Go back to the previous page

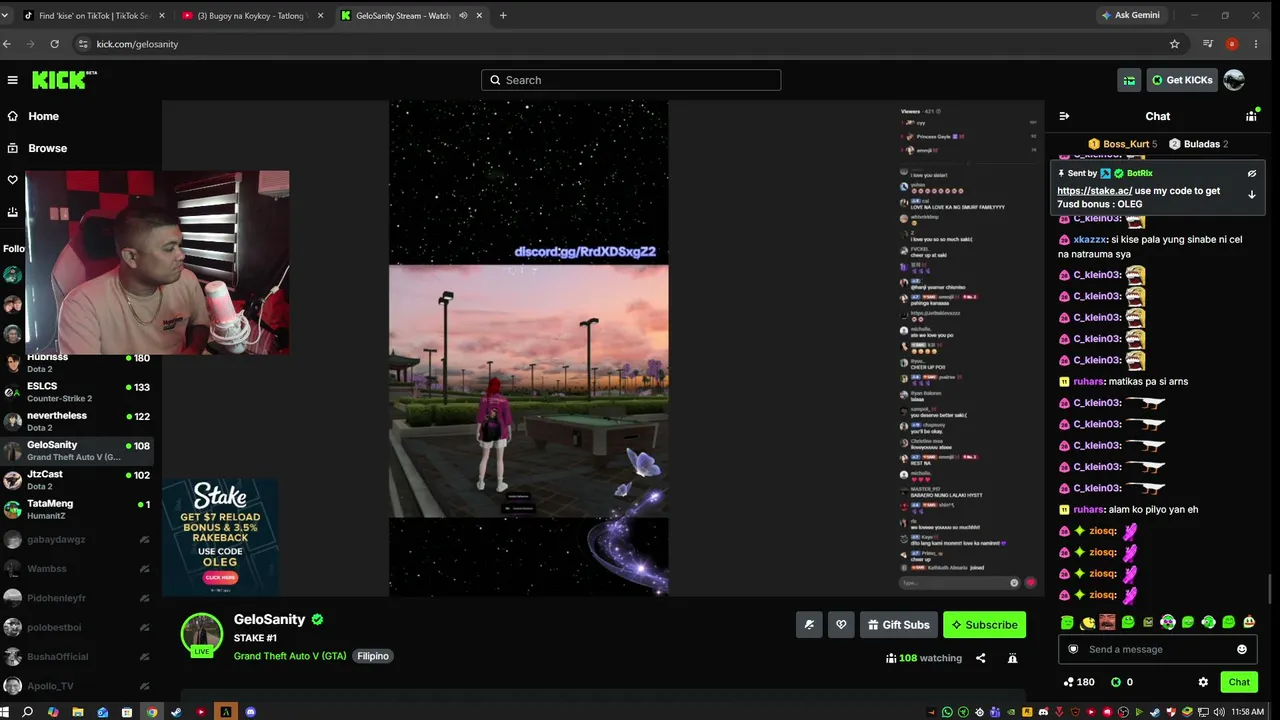point(7,44)
